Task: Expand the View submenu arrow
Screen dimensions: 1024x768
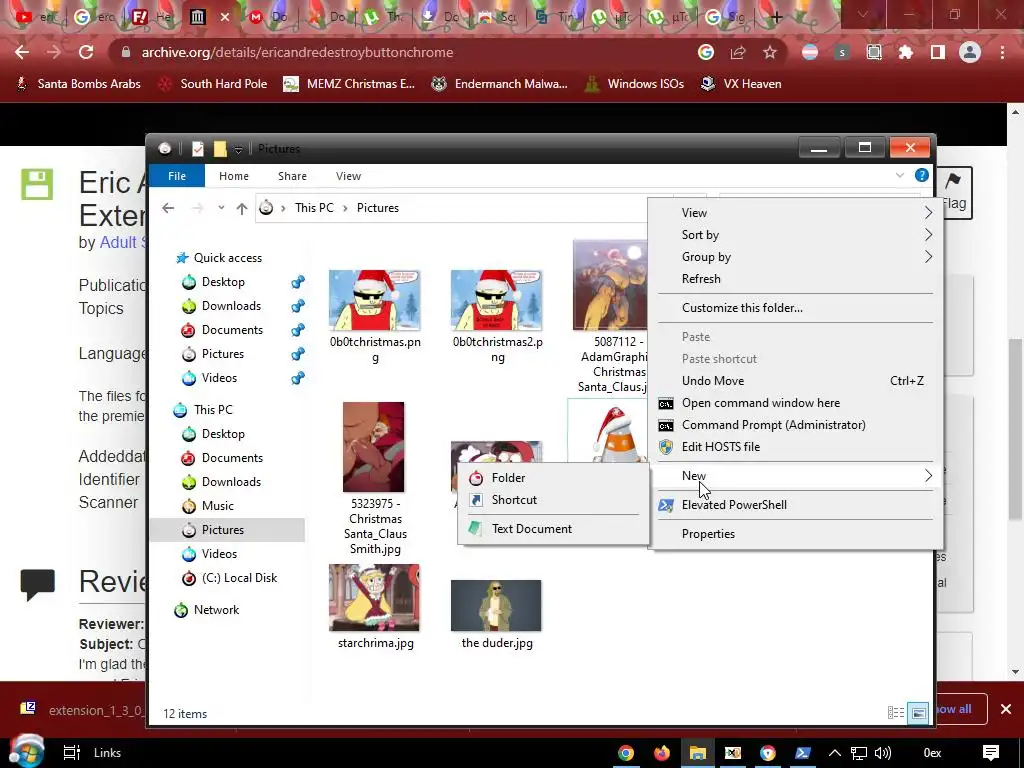Action: (x=928, y=213)
